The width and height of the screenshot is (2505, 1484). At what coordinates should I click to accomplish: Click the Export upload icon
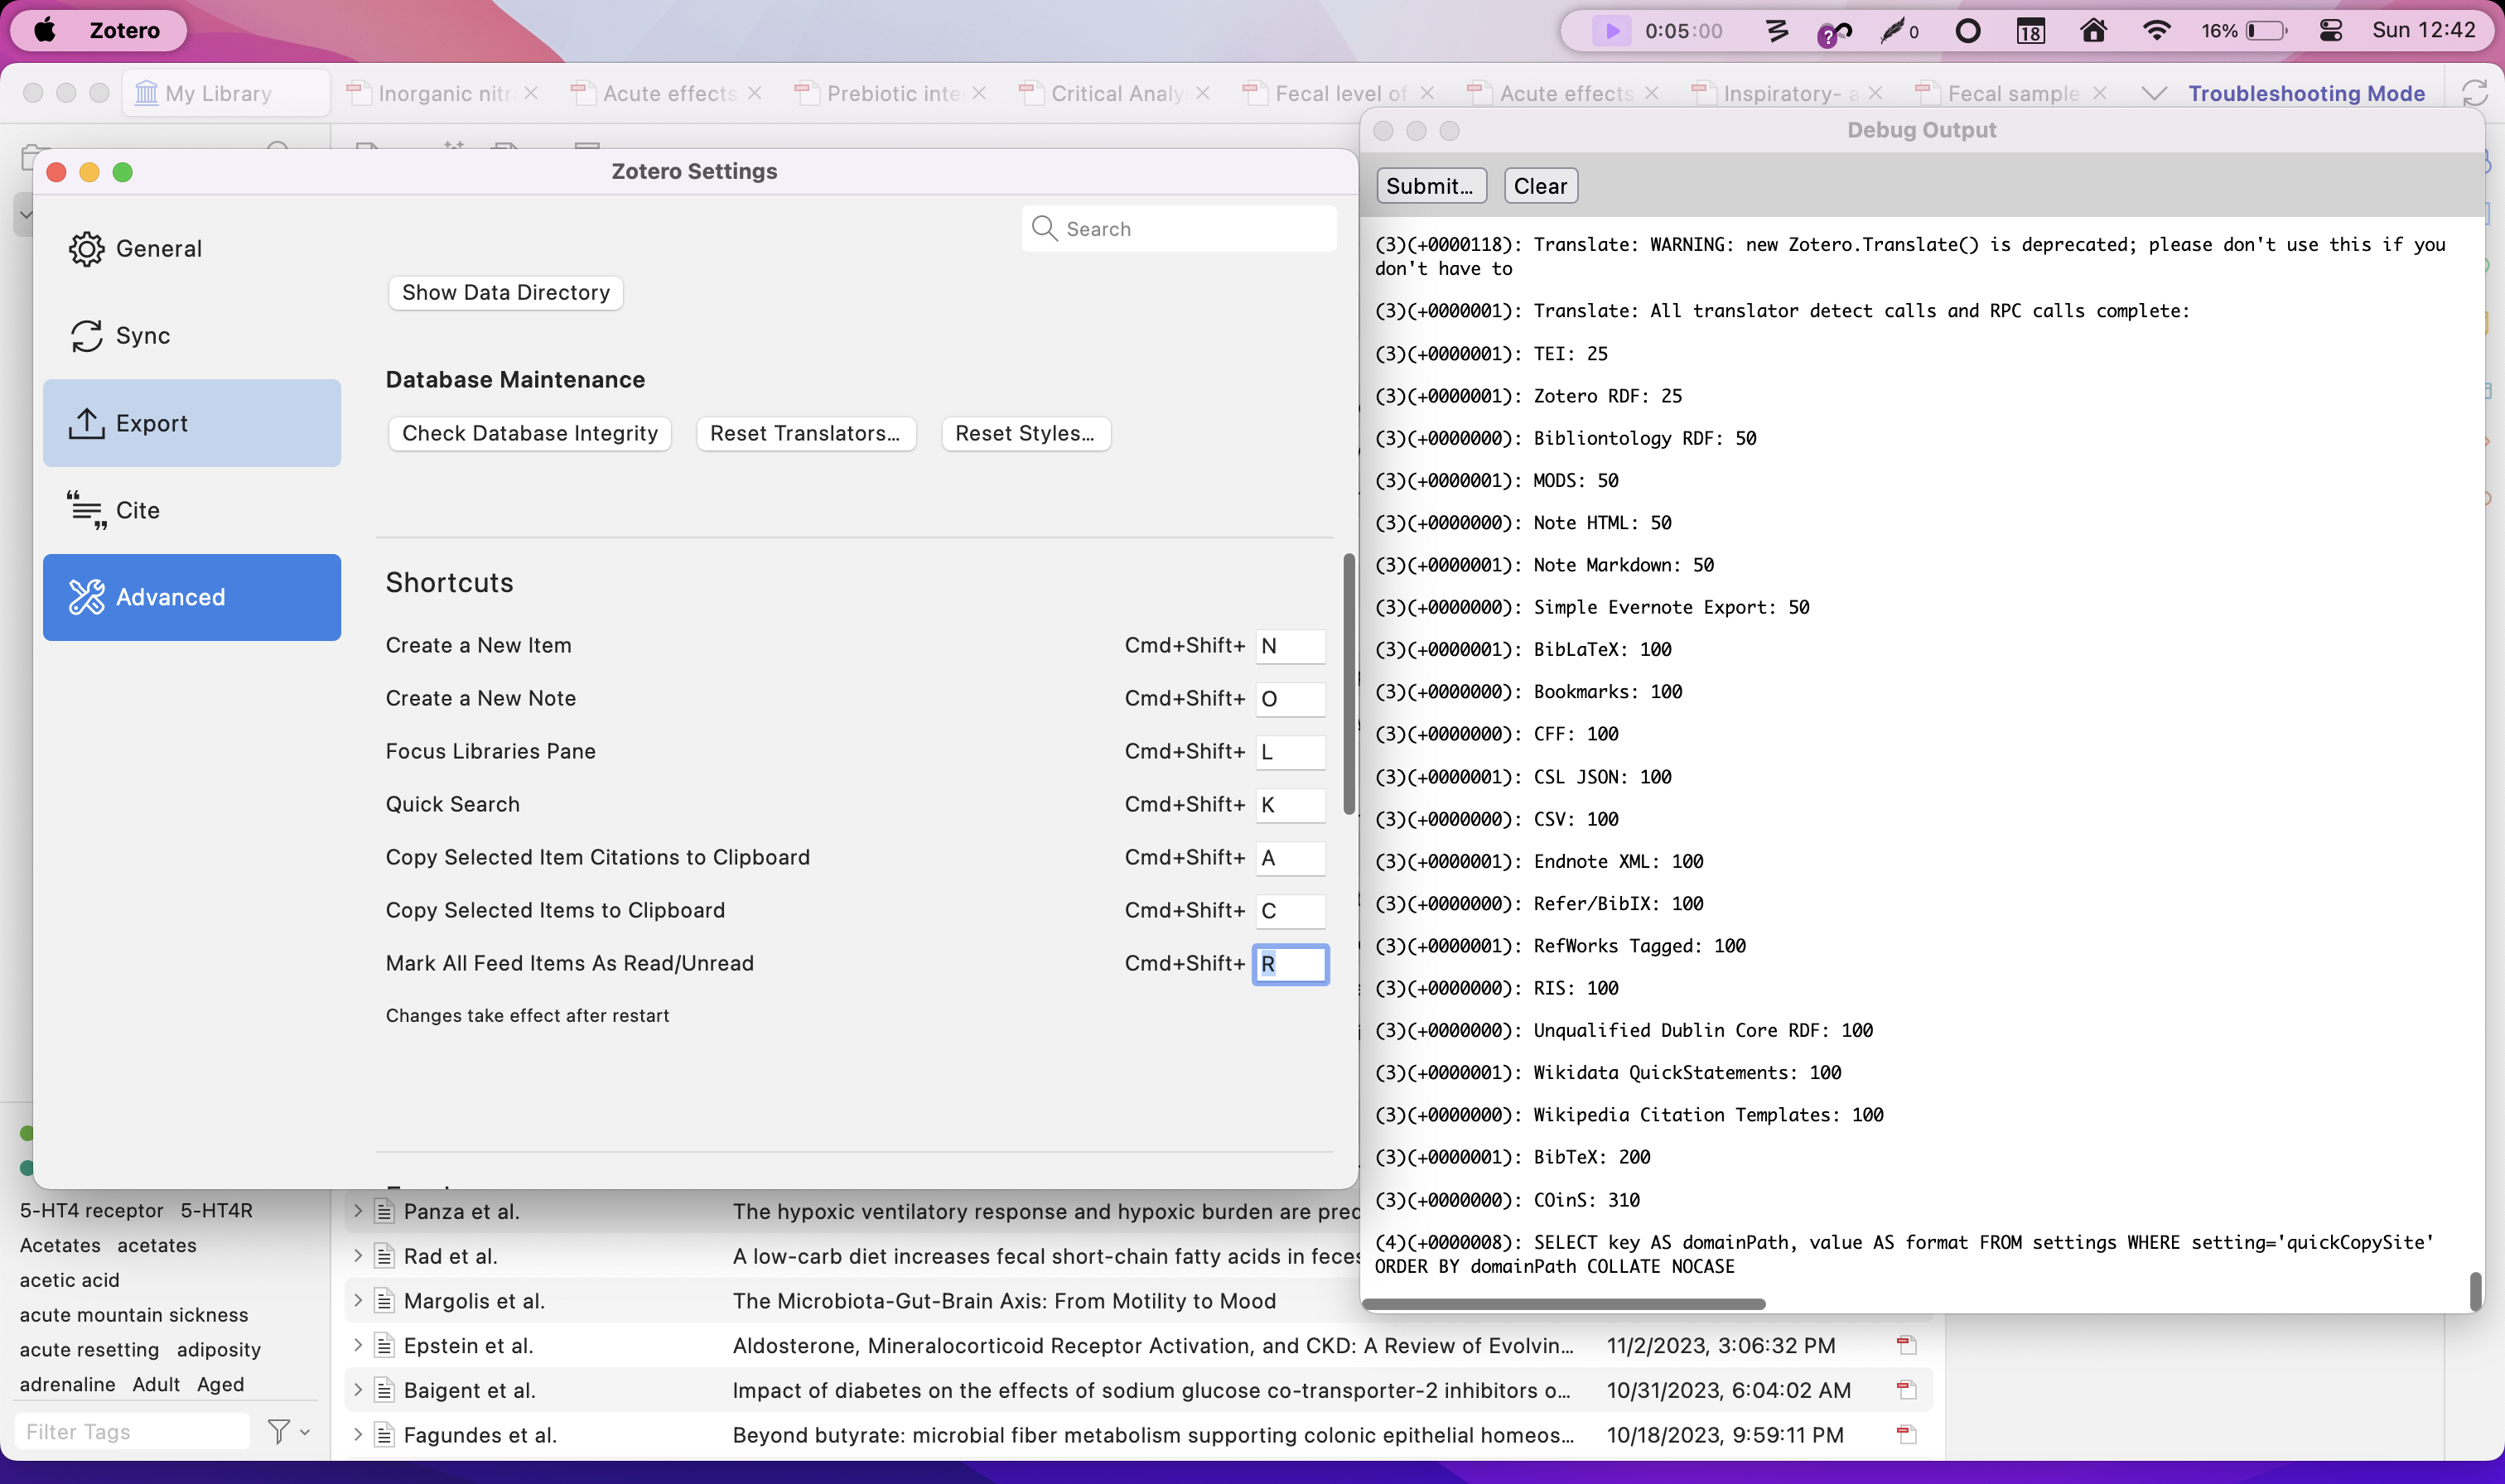(x=86, y=424)
